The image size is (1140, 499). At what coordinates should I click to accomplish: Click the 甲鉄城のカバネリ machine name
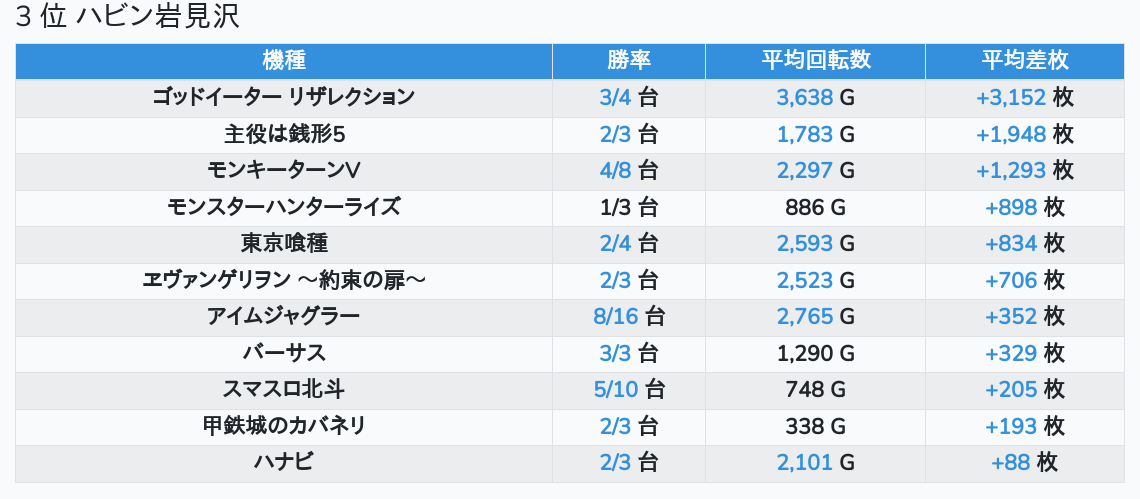pos(284,426)
